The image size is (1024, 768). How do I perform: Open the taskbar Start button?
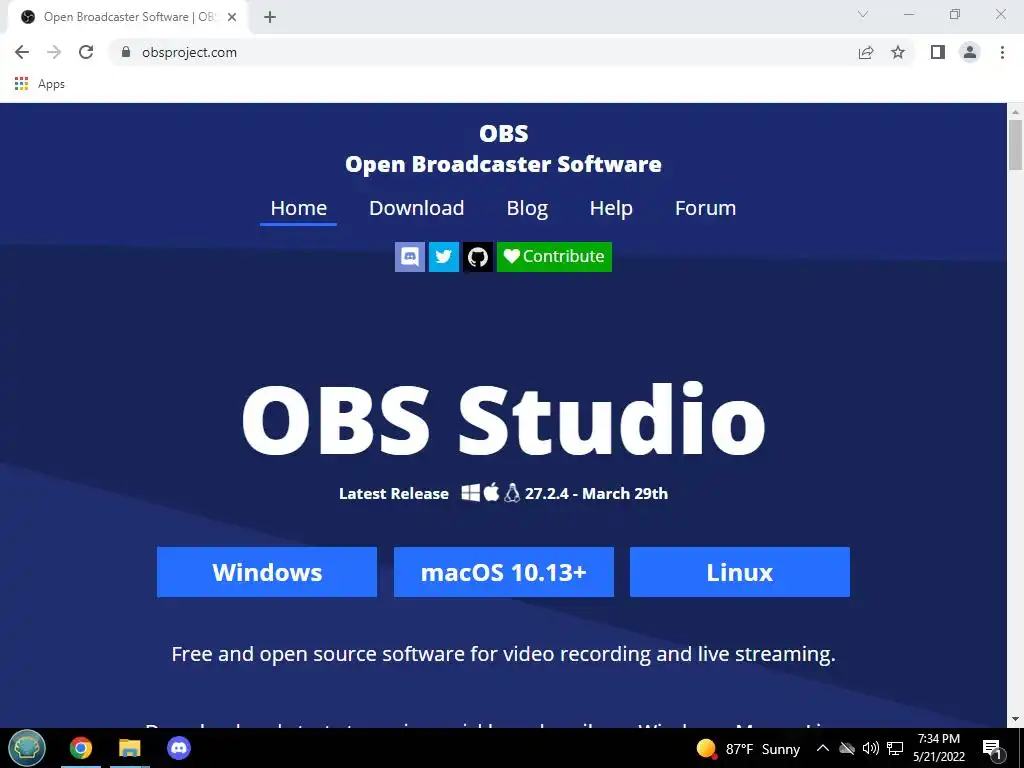pos(27,748)
